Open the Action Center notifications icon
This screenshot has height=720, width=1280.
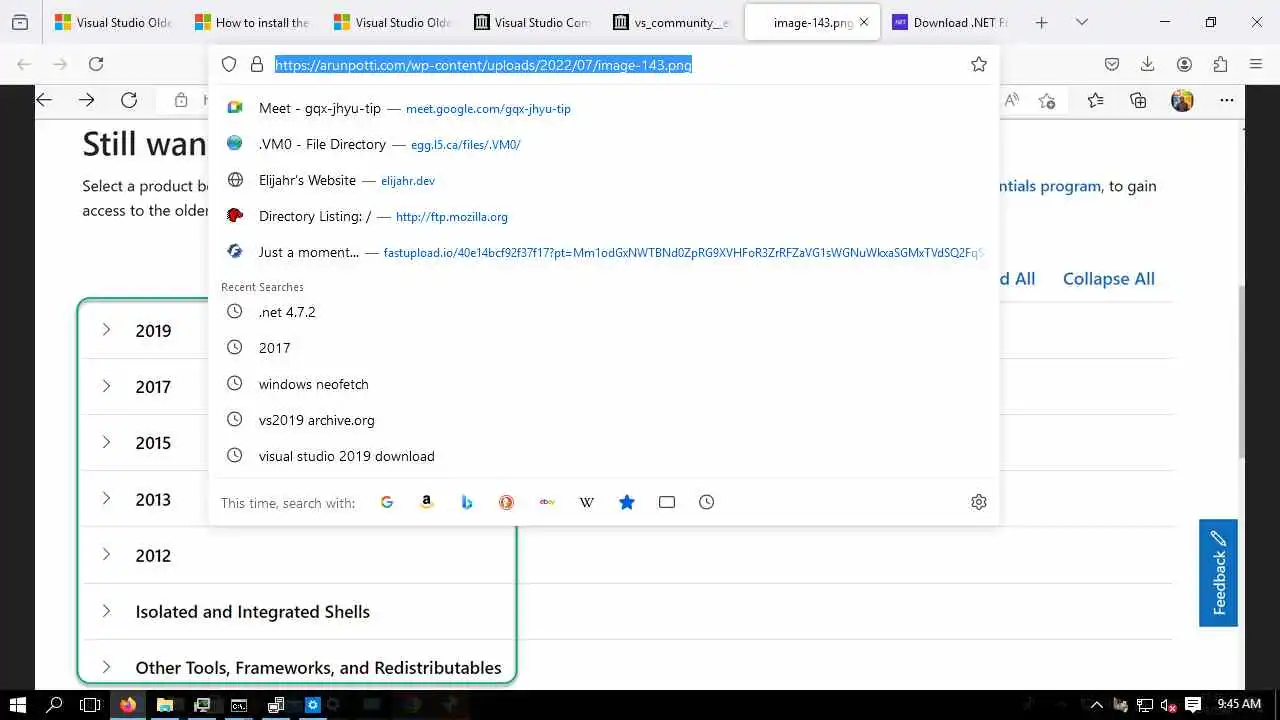point(1192,705)
